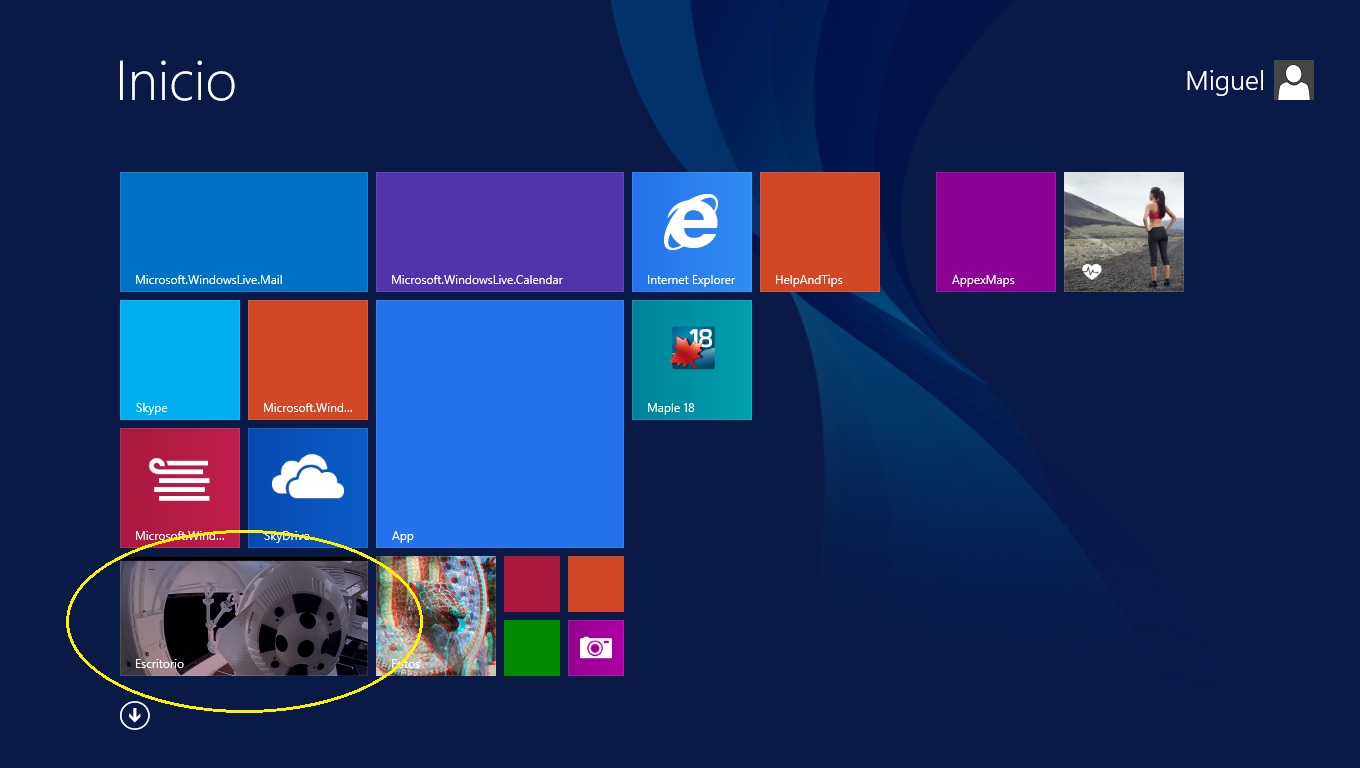This screenshot has width=1360, height=768.
Task: Open the Skype tile
Action: (179, 359)
